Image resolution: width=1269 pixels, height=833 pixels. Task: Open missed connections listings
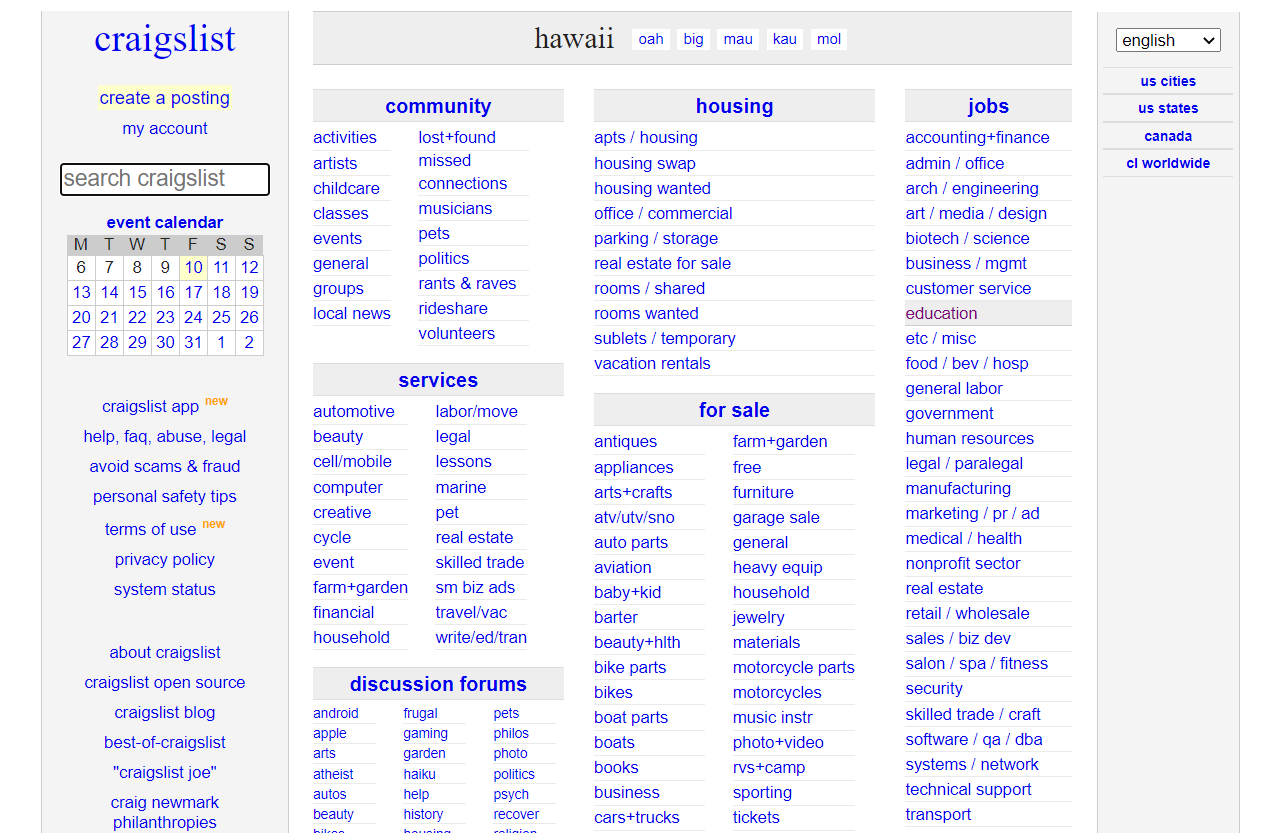tap(463, 172)
